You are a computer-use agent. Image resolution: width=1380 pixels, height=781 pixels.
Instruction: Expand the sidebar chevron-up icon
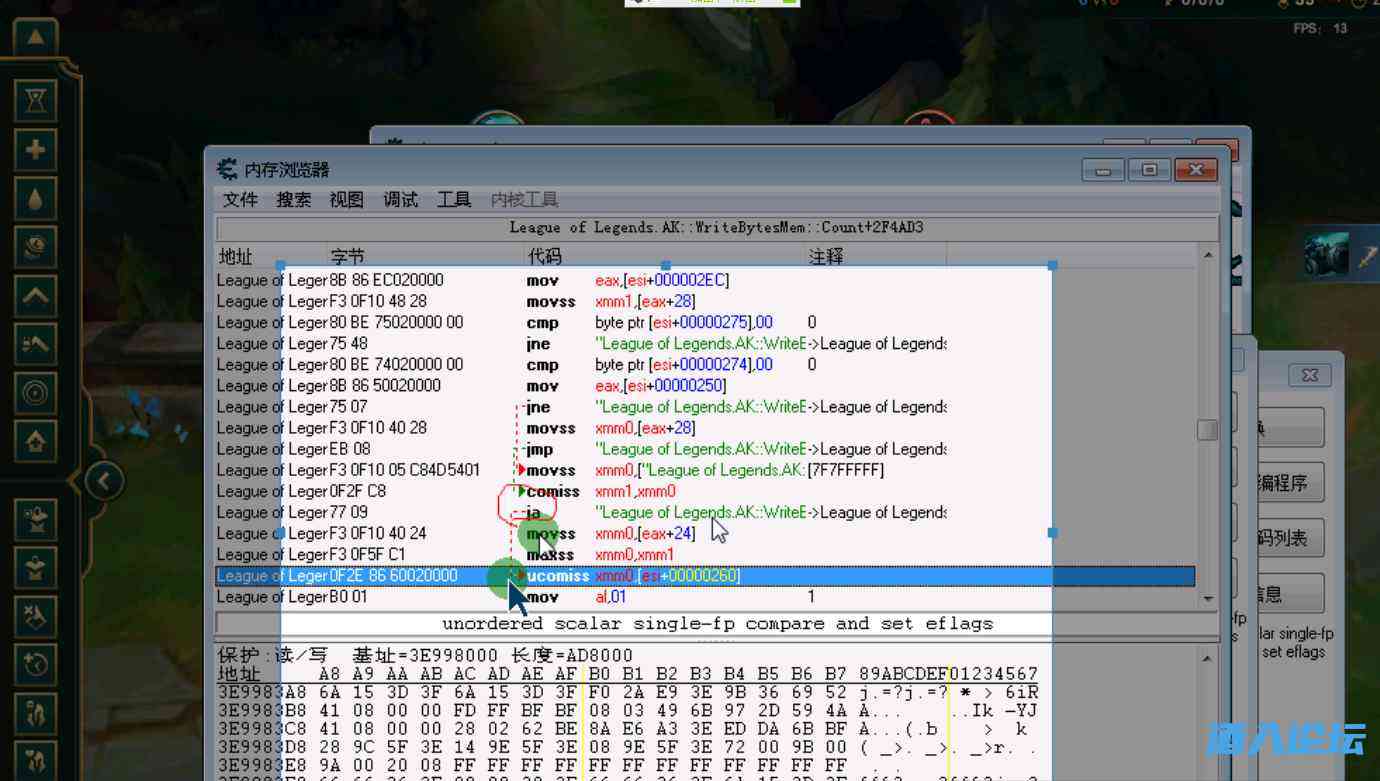pos(36,295)
